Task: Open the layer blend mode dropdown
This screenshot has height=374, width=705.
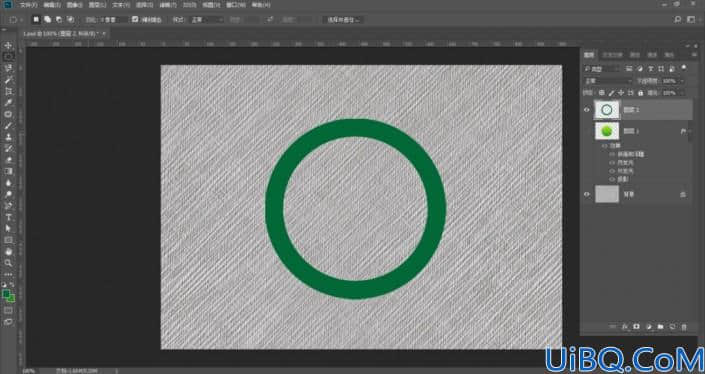Action: click(608, 81)
